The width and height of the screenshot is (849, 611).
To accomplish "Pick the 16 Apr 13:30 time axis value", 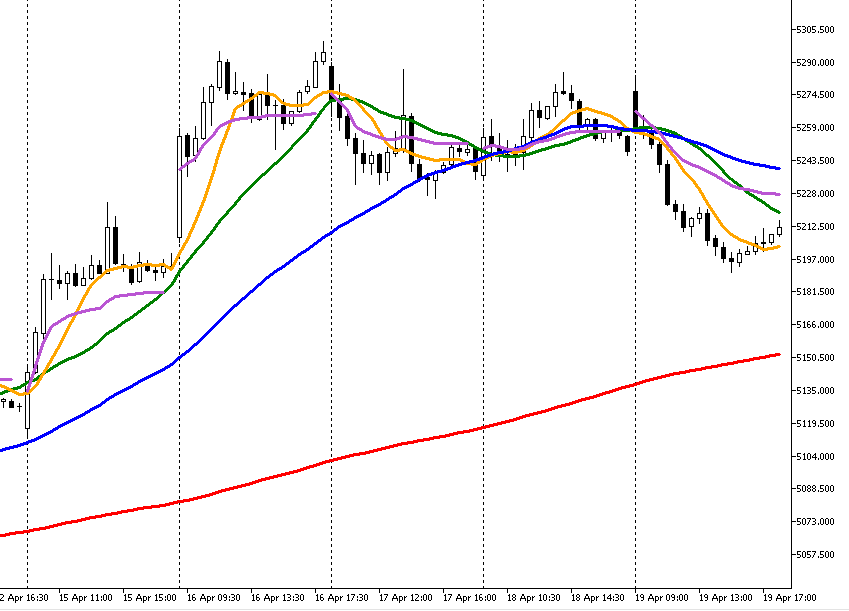I will click(277, 598).
